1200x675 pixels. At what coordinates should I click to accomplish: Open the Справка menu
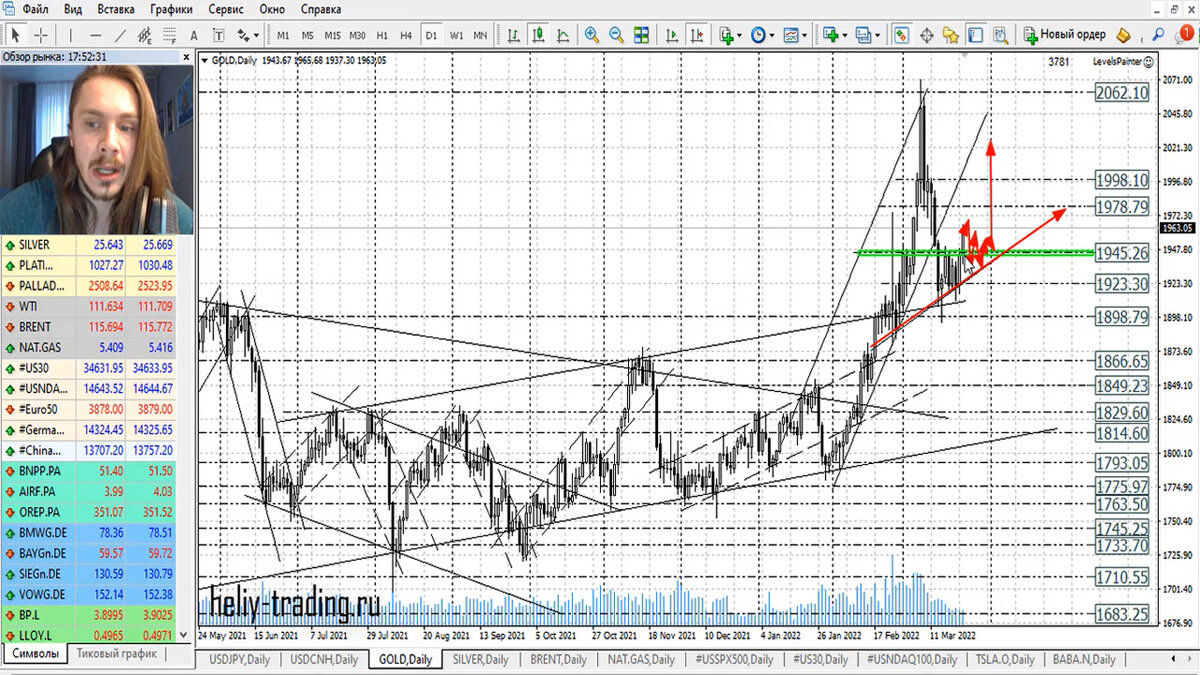(321, 9)
